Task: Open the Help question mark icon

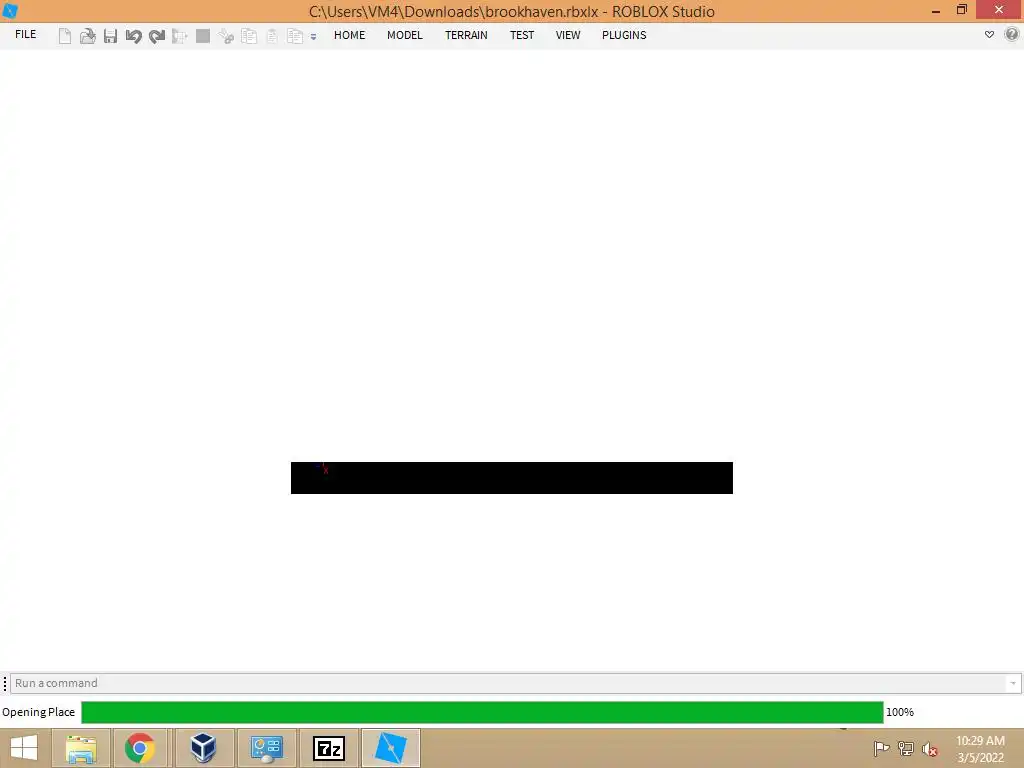Action: pyautogui.click(x=1012, y=34)
